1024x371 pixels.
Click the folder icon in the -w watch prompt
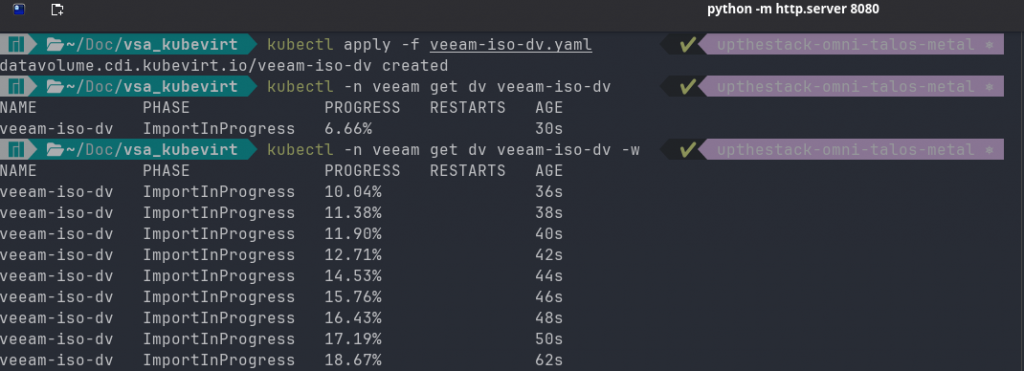pos(56,150)
